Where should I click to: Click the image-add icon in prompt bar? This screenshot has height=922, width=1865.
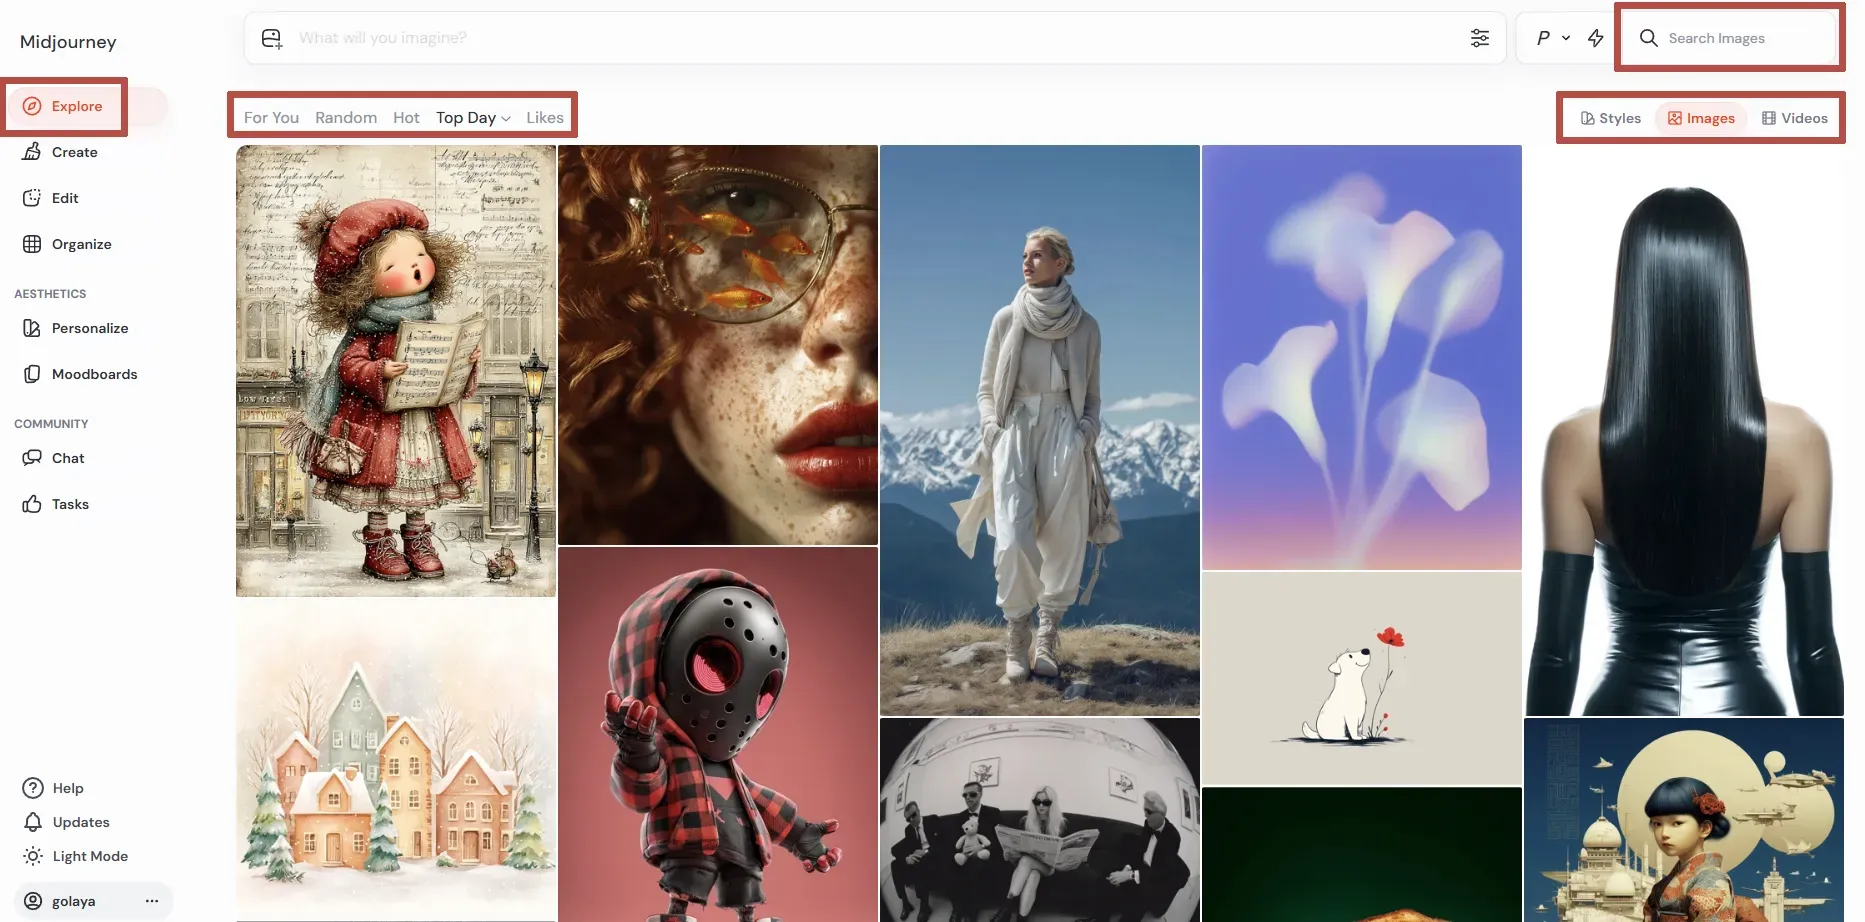[x=271, y=39]
